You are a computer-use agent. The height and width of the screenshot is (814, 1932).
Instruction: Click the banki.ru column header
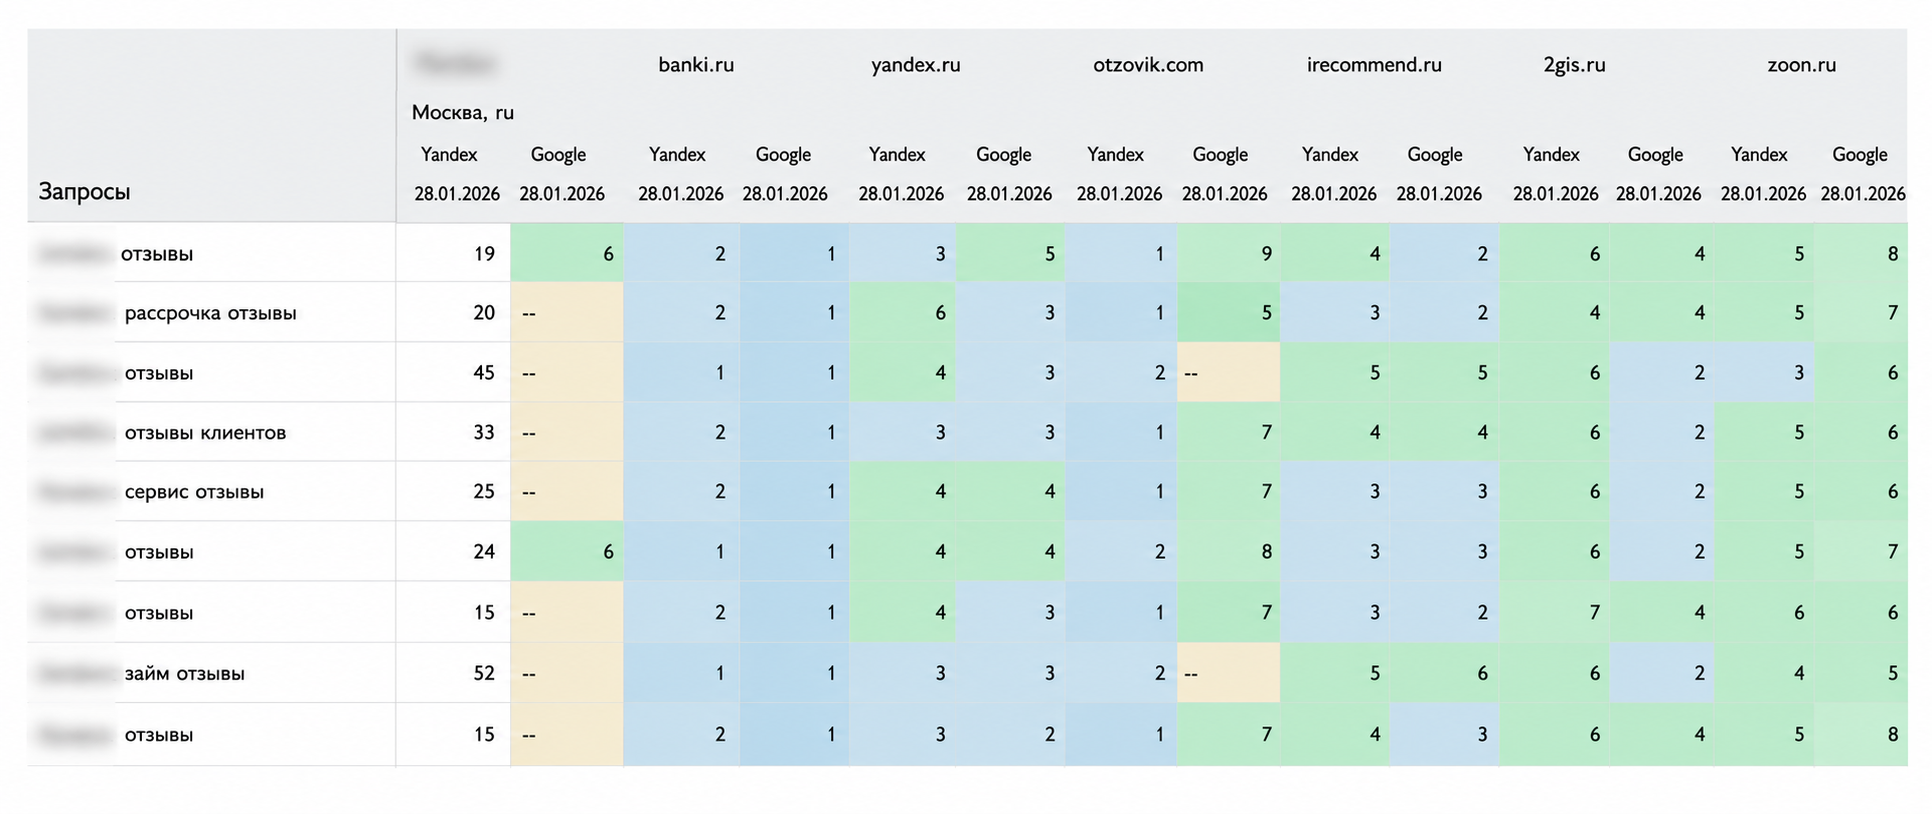click(696, 65)
